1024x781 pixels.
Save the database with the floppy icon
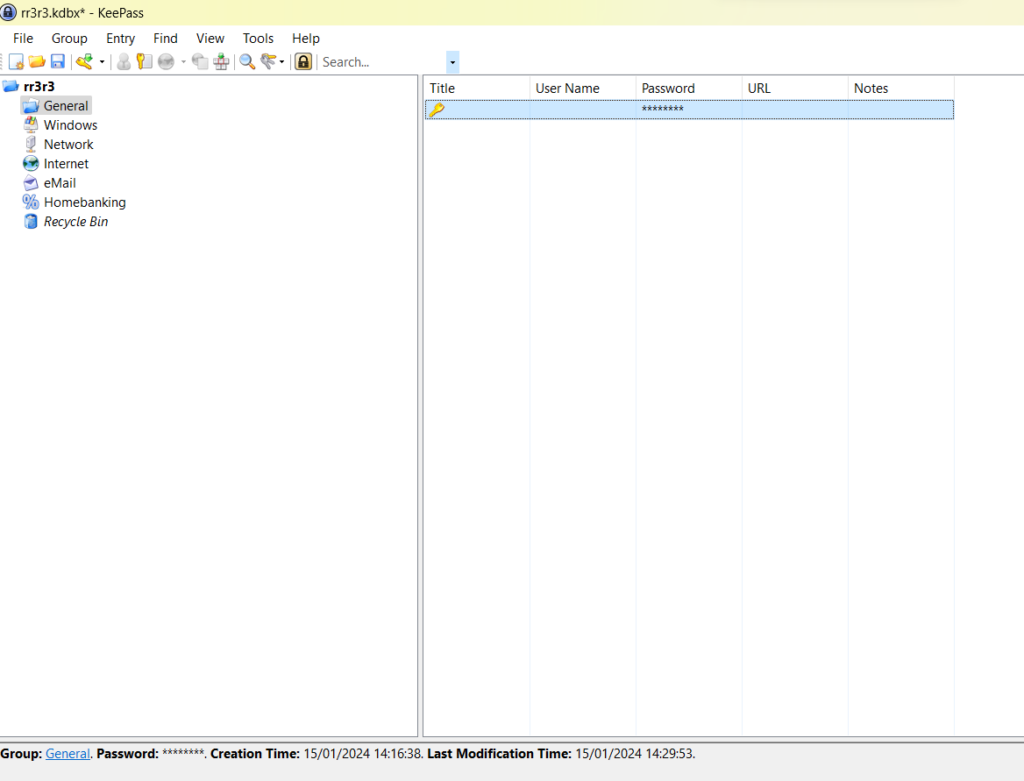coord(58,62)
